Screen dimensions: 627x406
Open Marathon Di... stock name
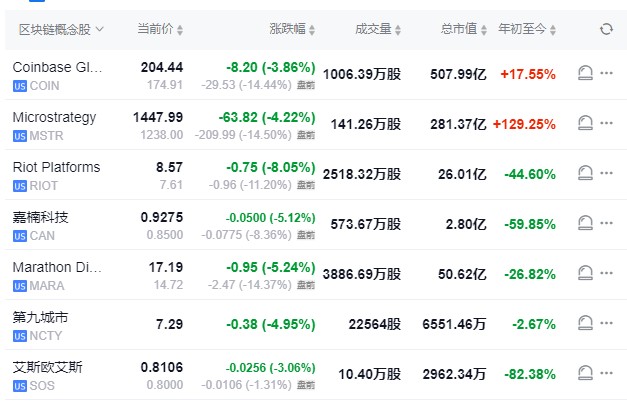pos(57,267)
